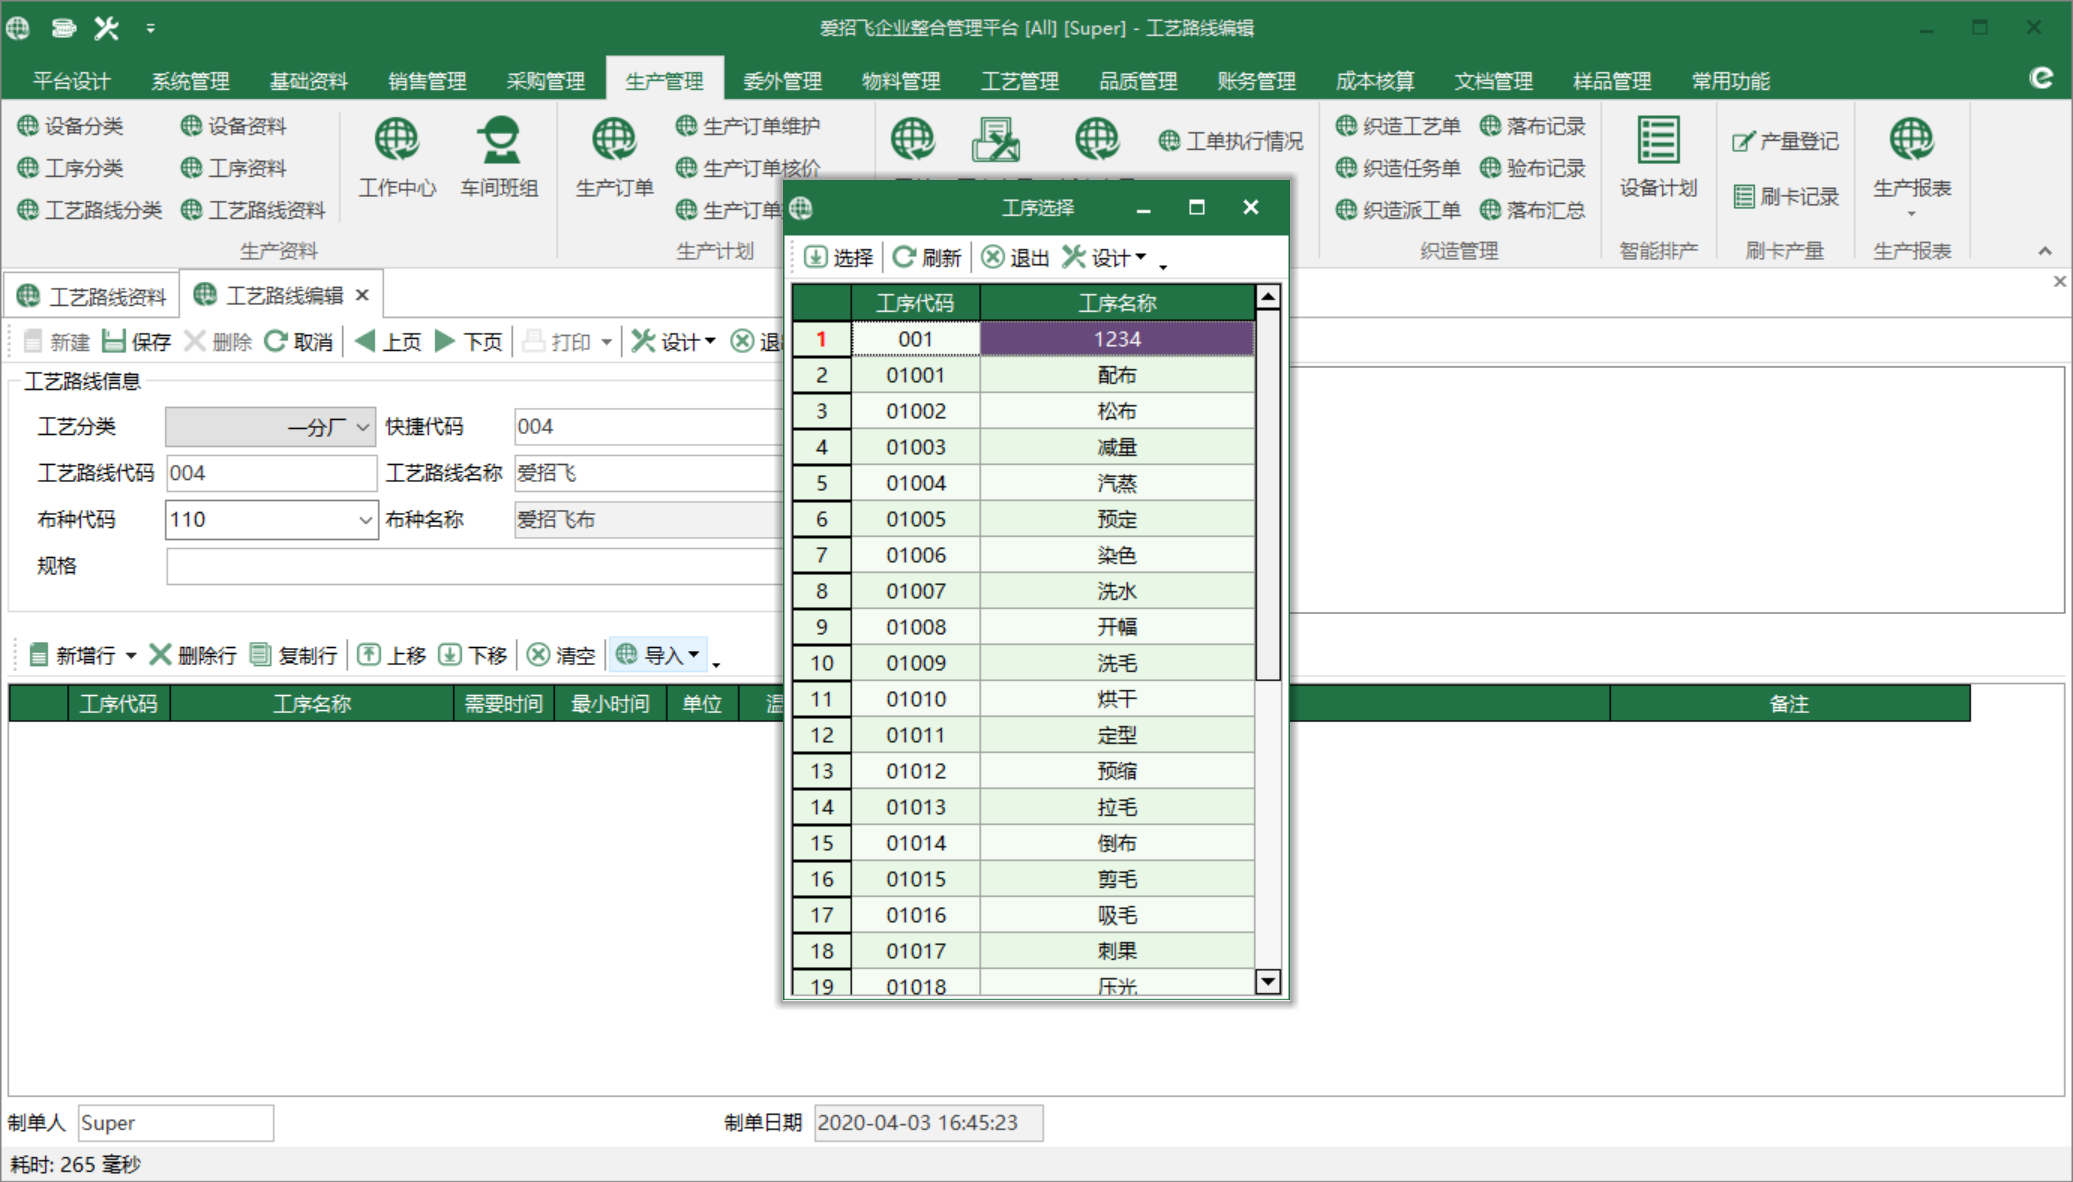
Task: Open the 工作中心 ribbon icon
Action: (397, 157)
